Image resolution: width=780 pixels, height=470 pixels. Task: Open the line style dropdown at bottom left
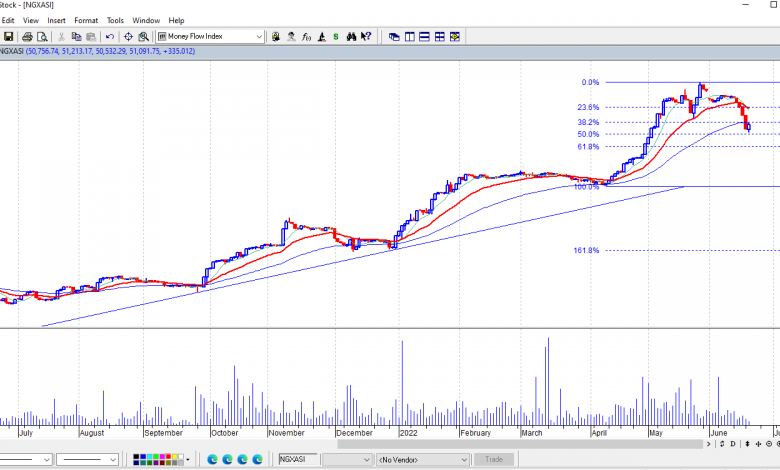coord(47,459)
